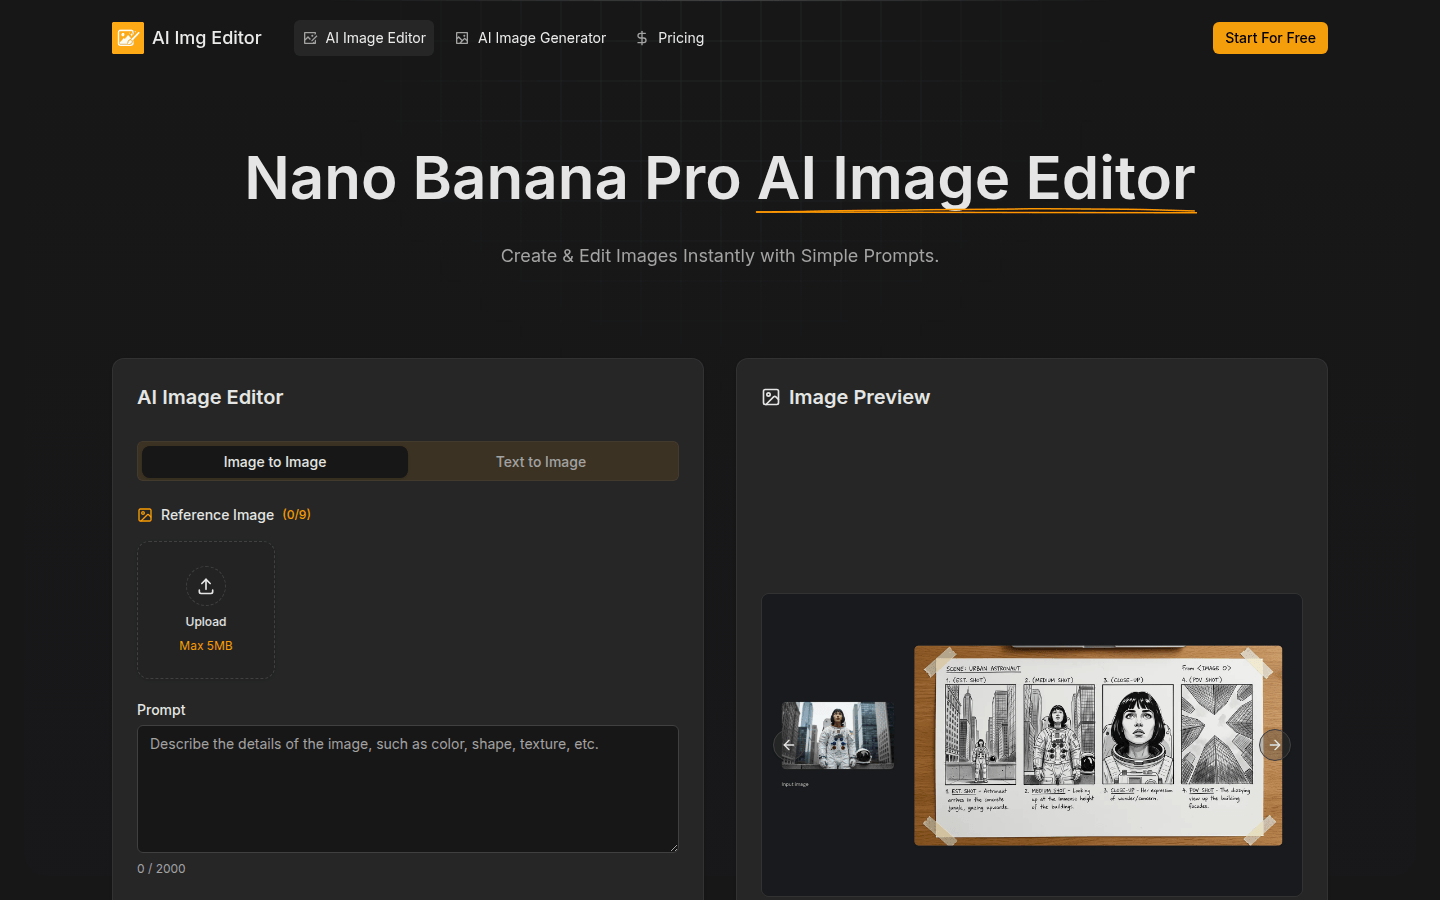Go to the Pricing page
1440x900 pixels.
(670, 38)
